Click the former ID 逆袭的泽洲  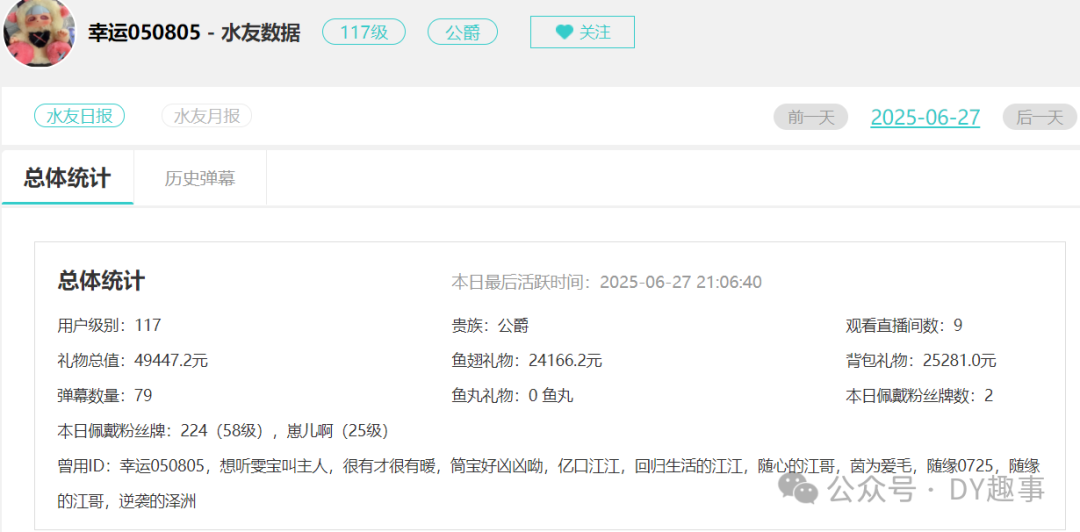tap(157, 502)
